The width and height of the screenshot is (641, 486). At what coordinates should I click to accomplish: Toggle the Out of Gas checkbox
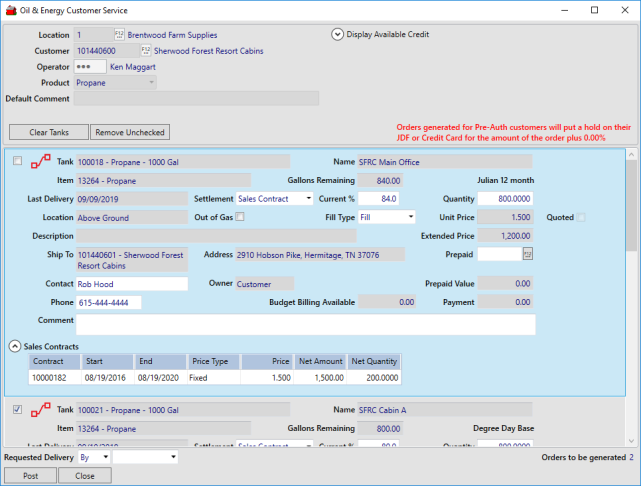pos(240,217)
